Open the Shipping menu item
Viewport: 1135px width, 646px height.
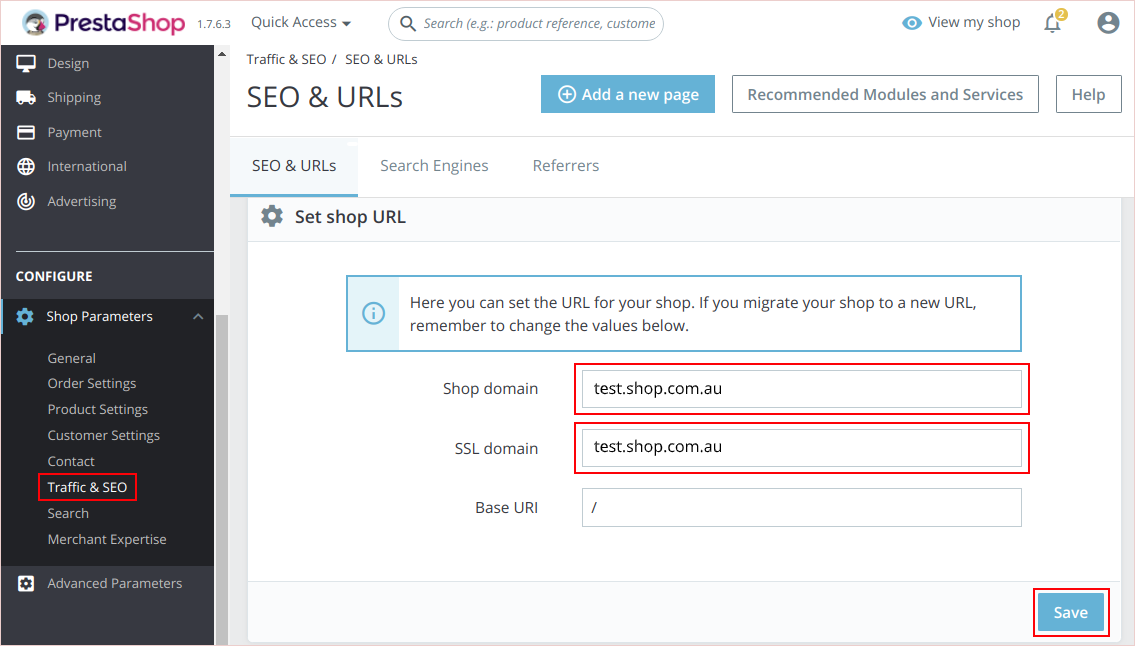74,98
